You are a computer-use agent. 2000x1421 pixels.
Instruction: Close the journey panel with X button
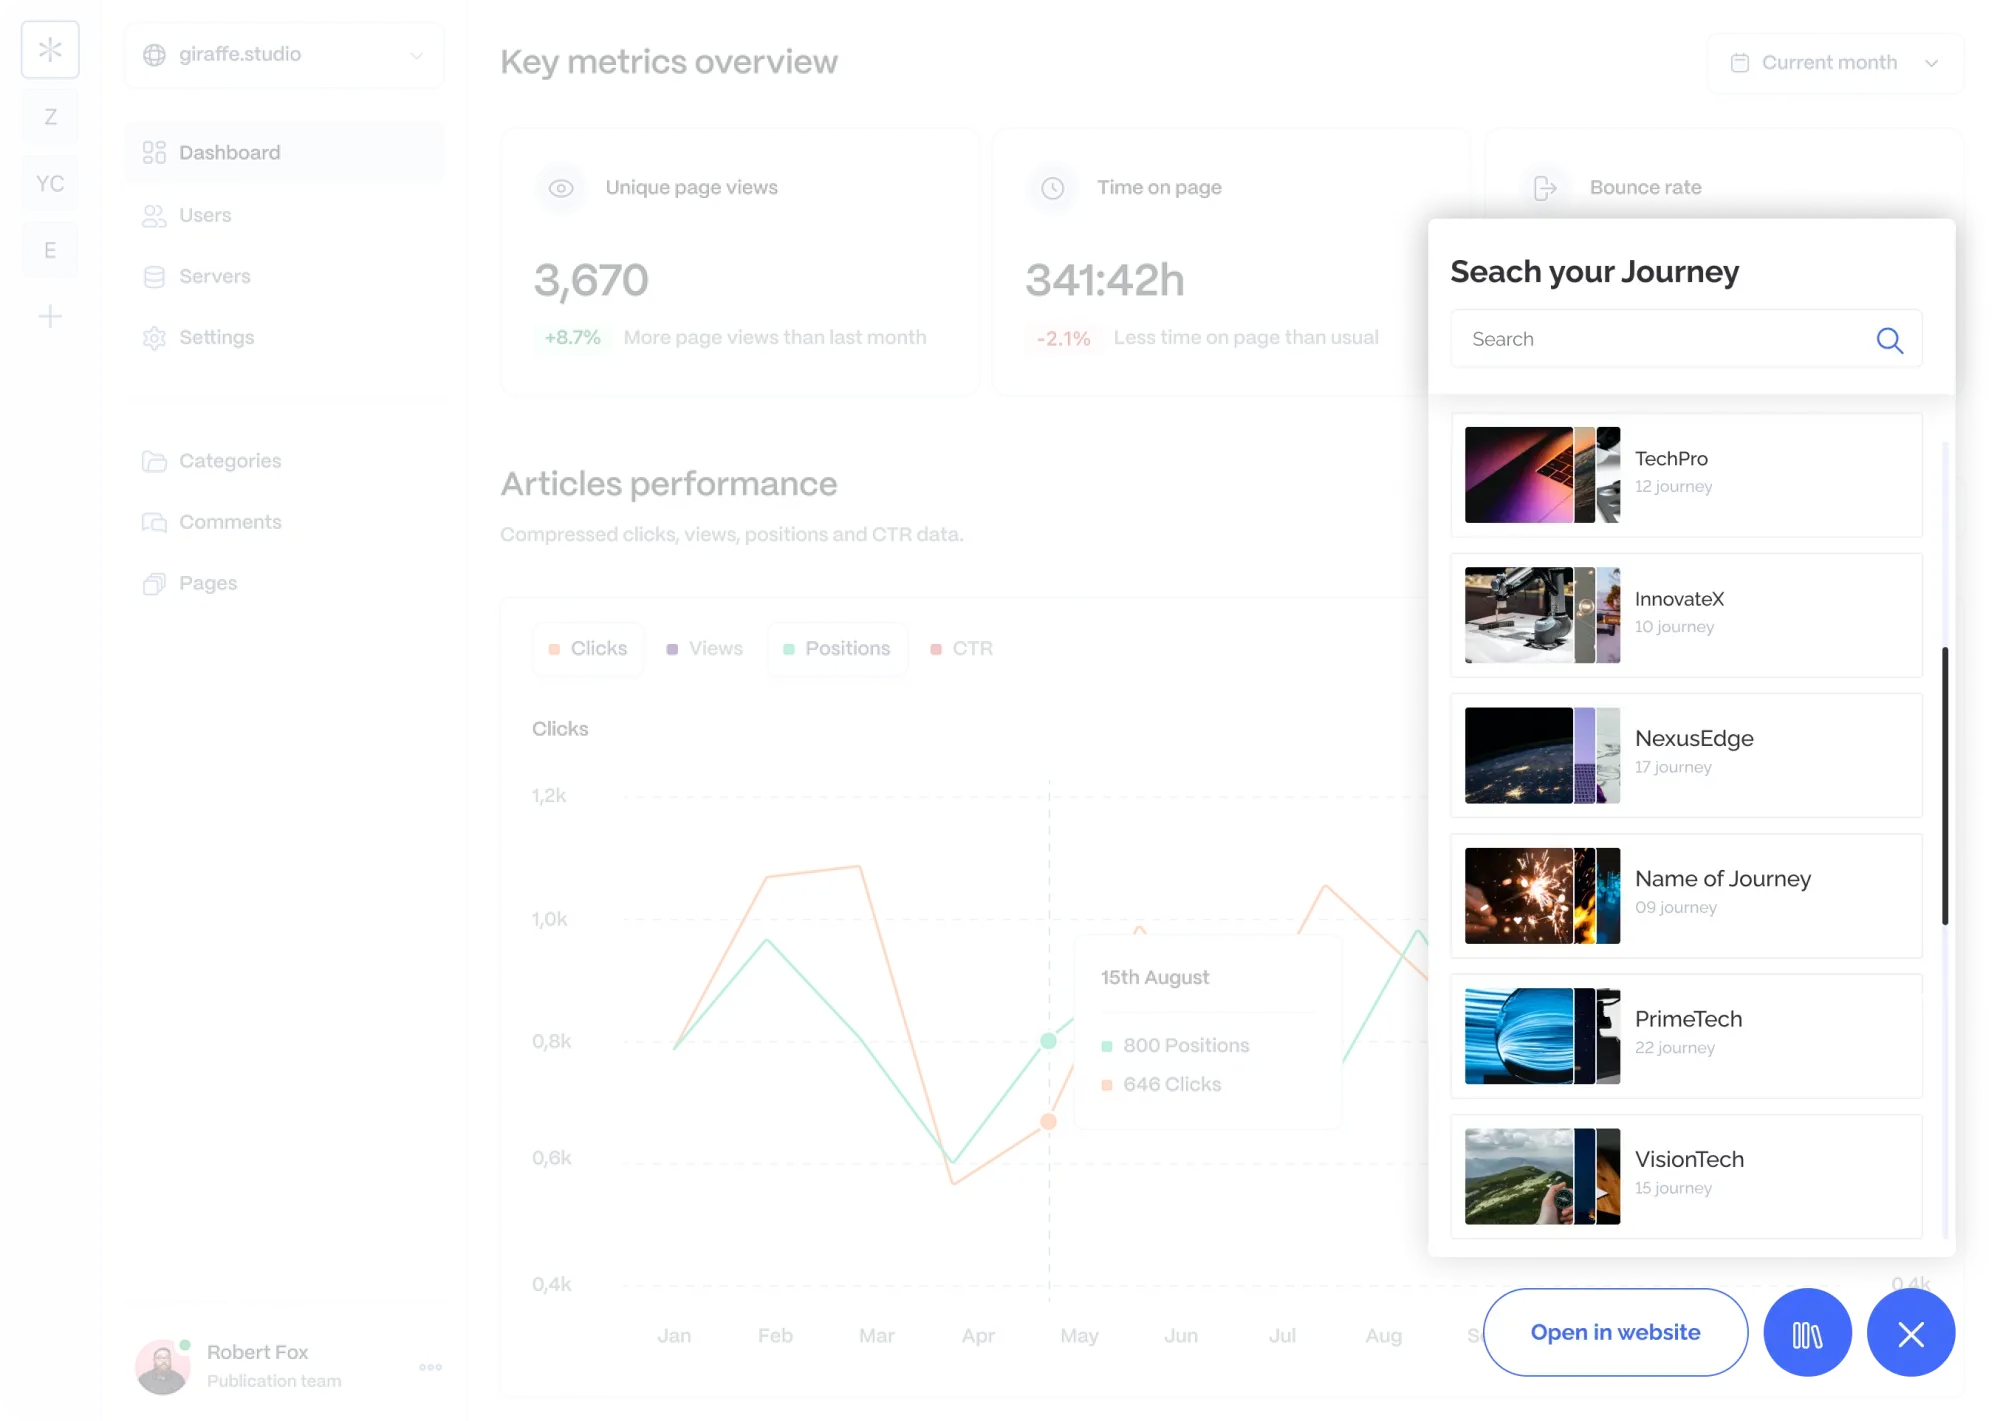[x=1910, y=1333]
